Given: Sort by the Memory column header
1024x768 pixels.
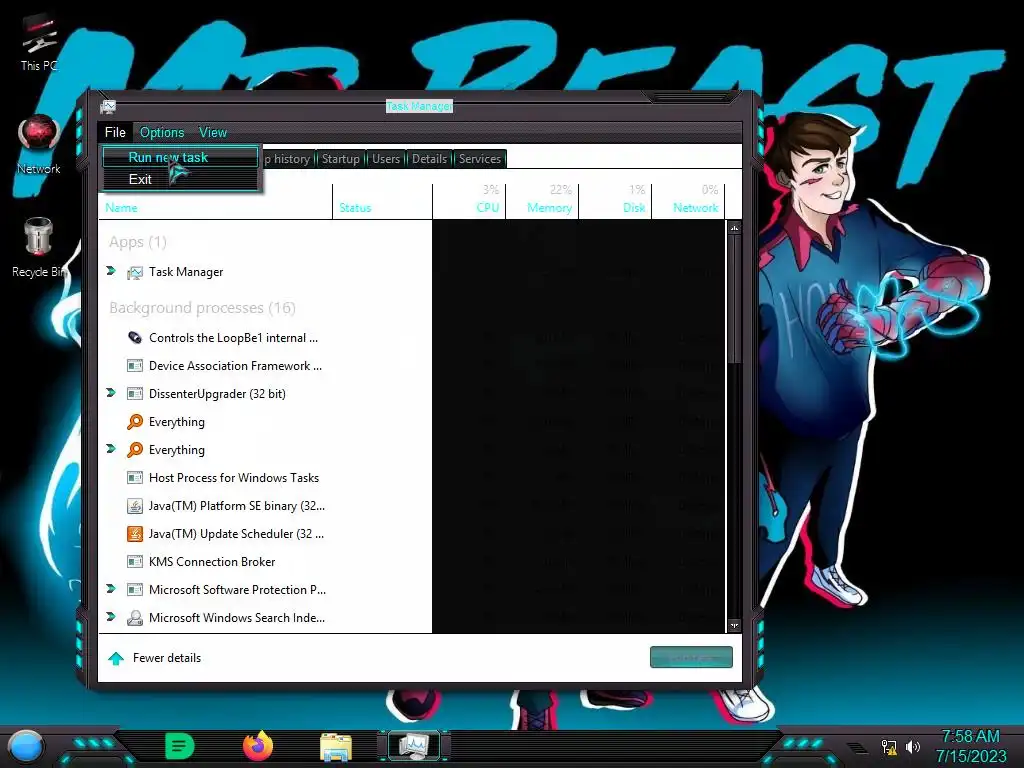Looking at the screenshot, I should [x=542, y=201].
